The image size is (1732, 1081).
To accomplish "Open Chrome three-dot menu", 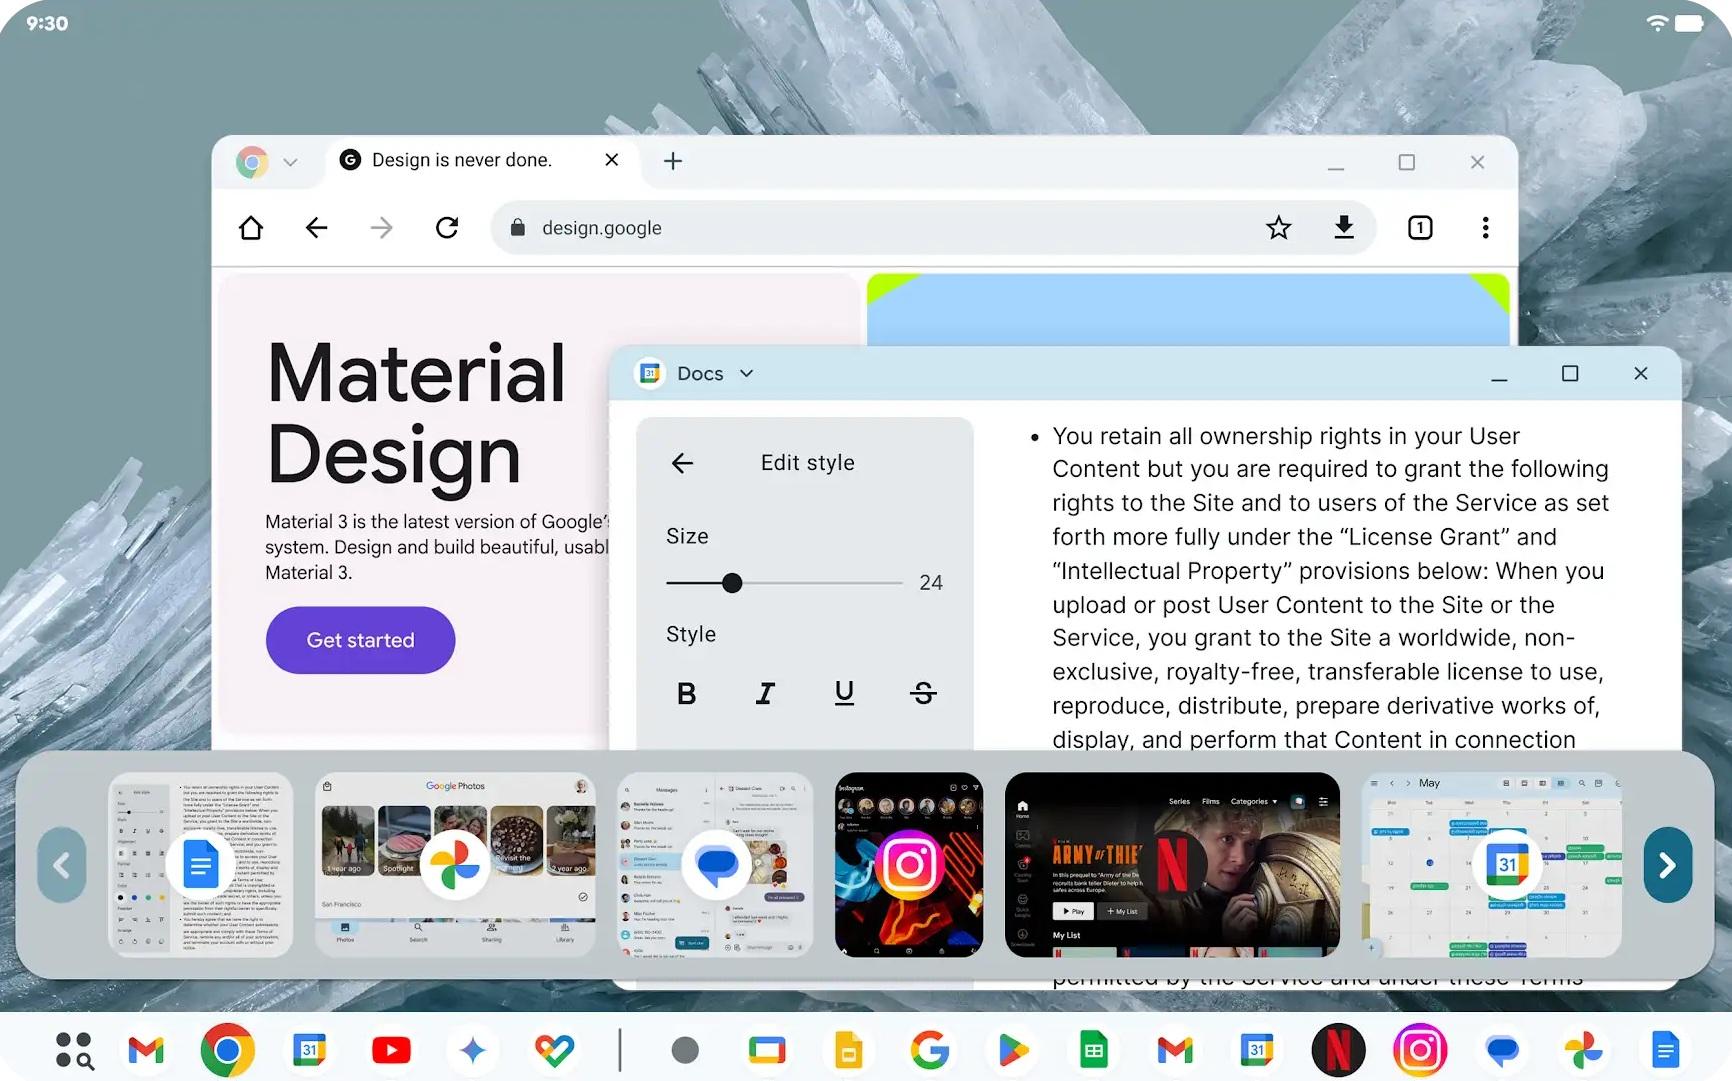I will point(1485,228).
